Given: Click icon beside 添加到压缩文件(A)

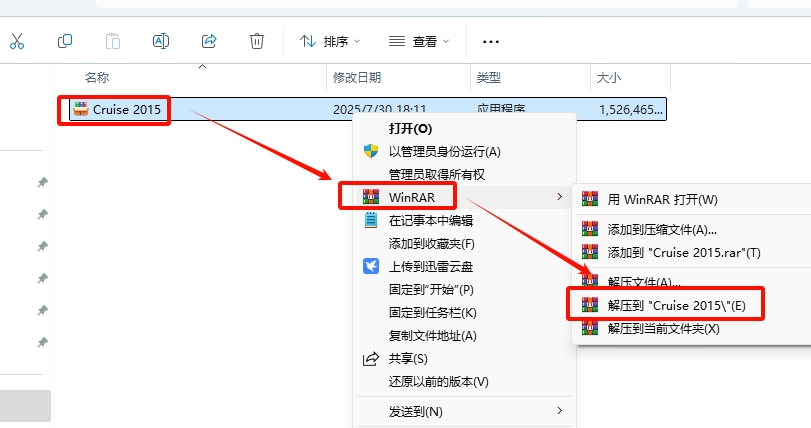Looking at the screenshot, I should [590, 229].
